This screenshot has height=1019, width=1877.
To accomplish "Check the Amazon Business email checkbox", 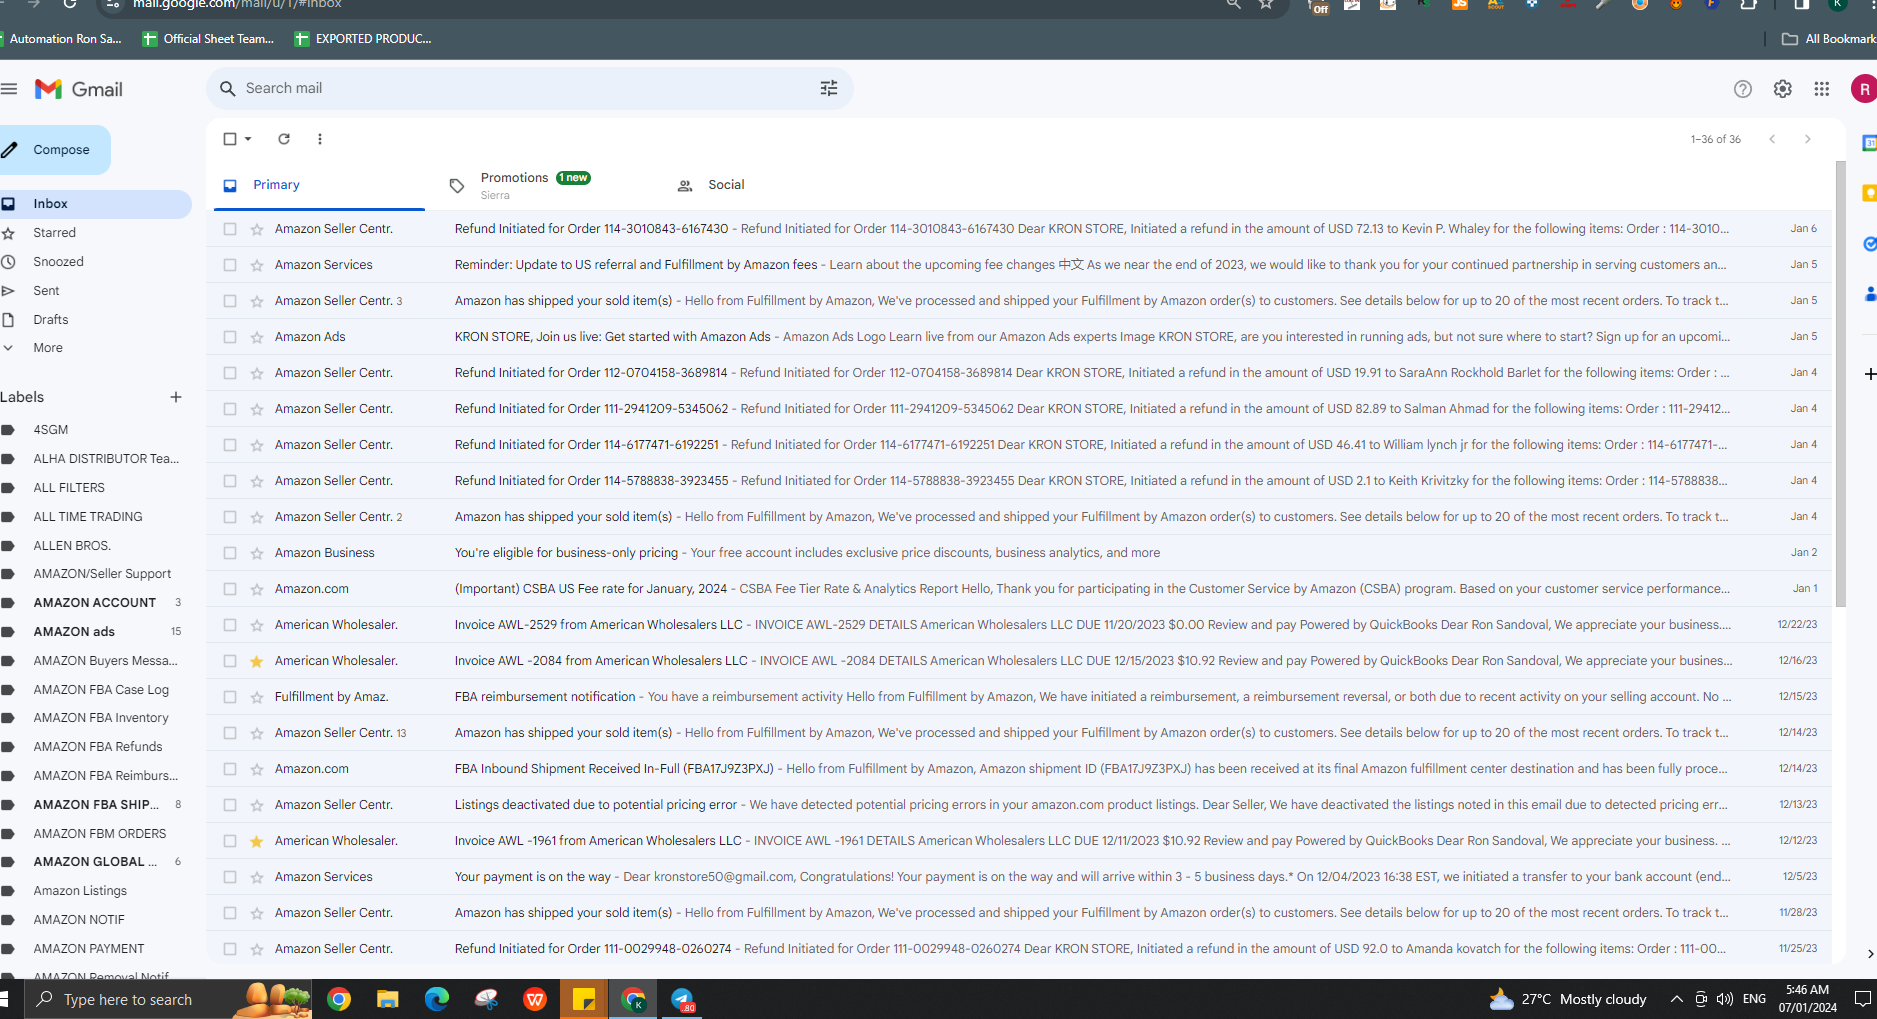I will tap(230, 553).
